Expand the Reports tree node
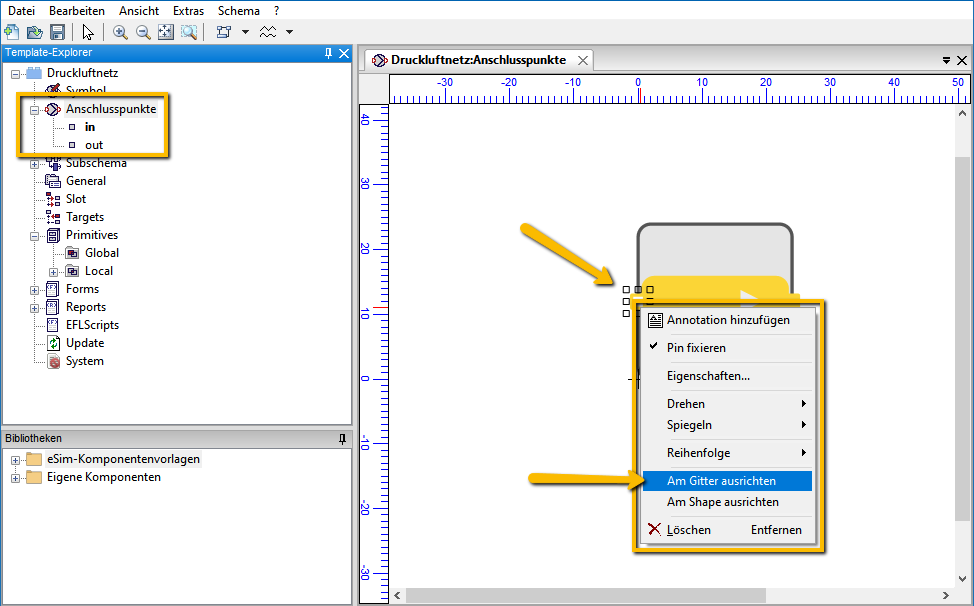This screenshot has height=606, width=974. coord(35,308)
